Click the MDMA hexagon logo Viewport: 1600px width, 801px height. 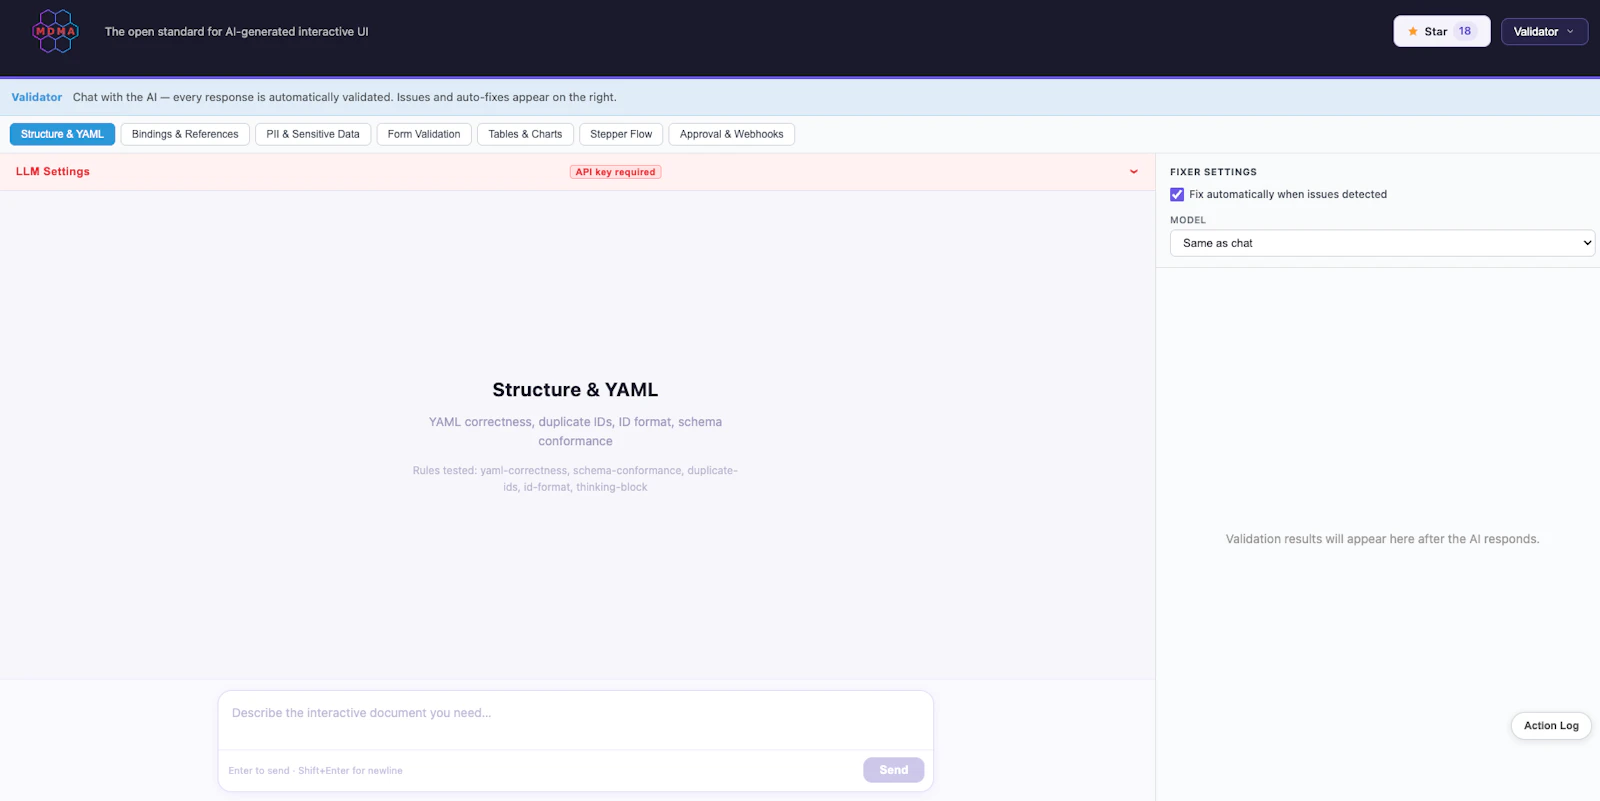click(55, 31)
